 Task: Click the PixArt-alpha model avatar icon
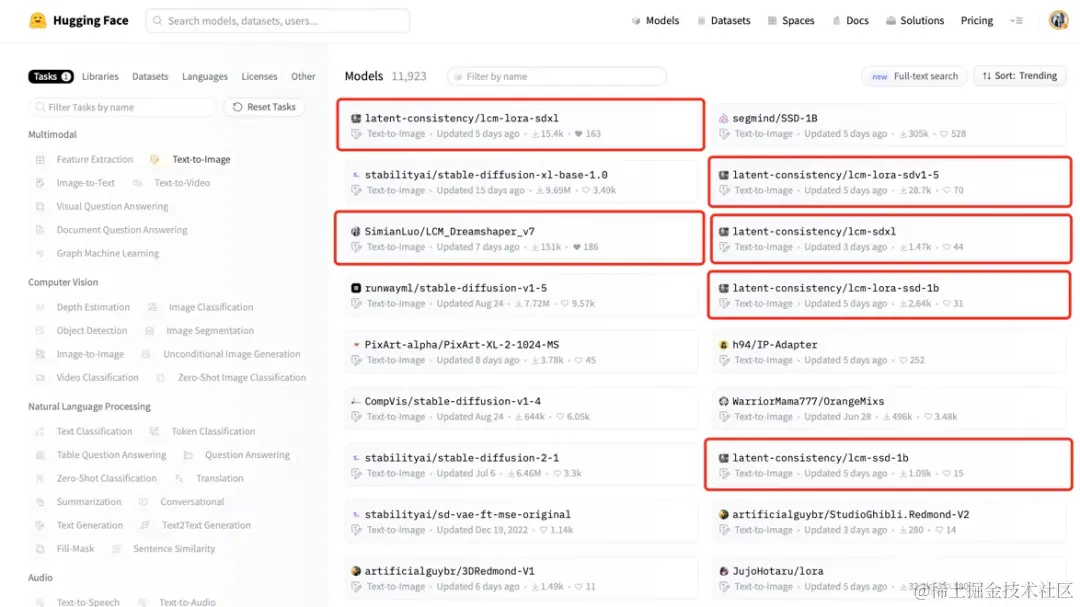point(356,344)
